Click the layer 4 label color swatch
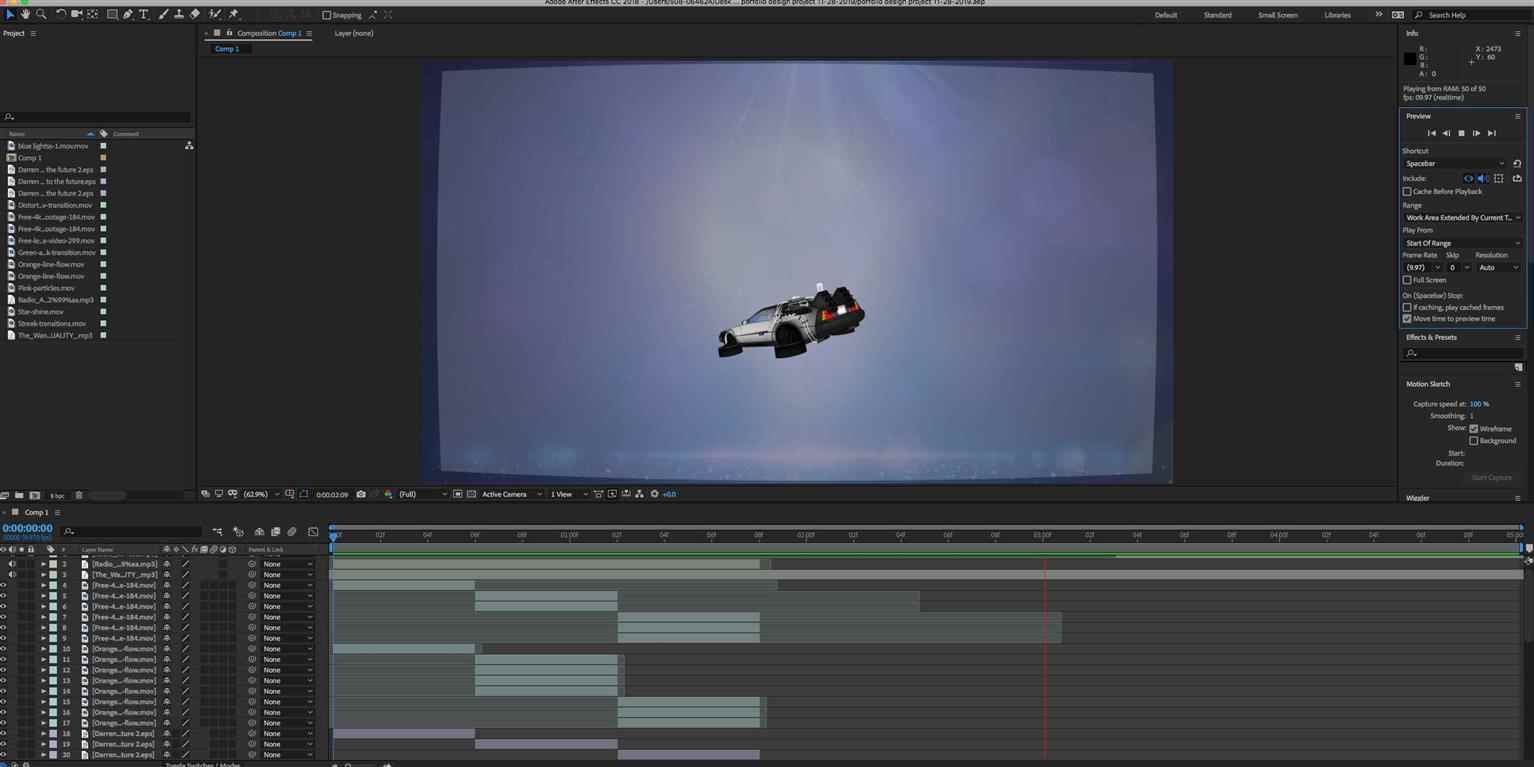Screen dimensions: 1534x767 point(53,585)
